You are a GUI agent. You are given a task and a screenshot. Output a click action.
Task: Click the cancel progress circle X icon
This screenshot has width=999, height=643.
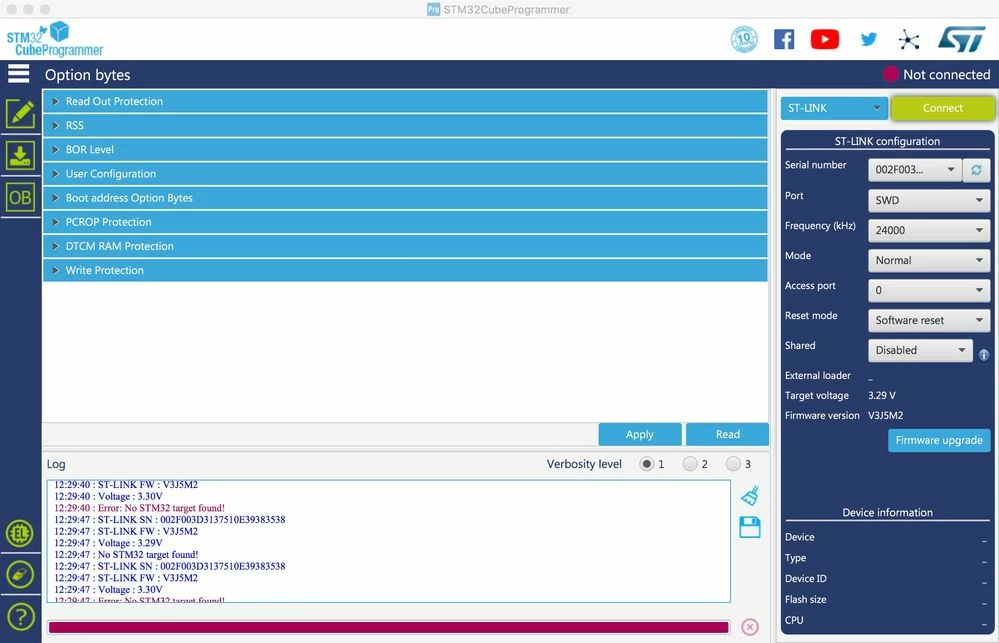[x=750, y=627]
